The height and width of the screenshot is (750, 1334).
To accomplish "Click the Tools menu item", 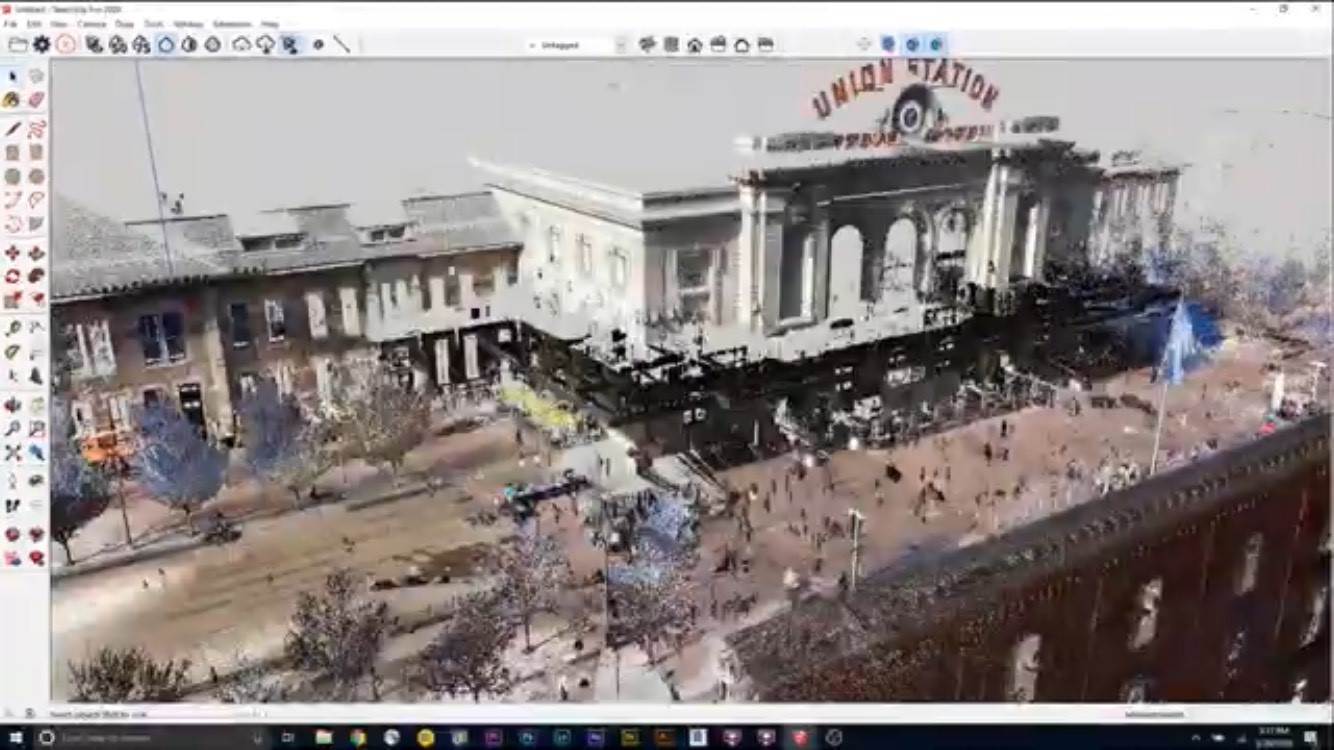I will click(154, 23).
